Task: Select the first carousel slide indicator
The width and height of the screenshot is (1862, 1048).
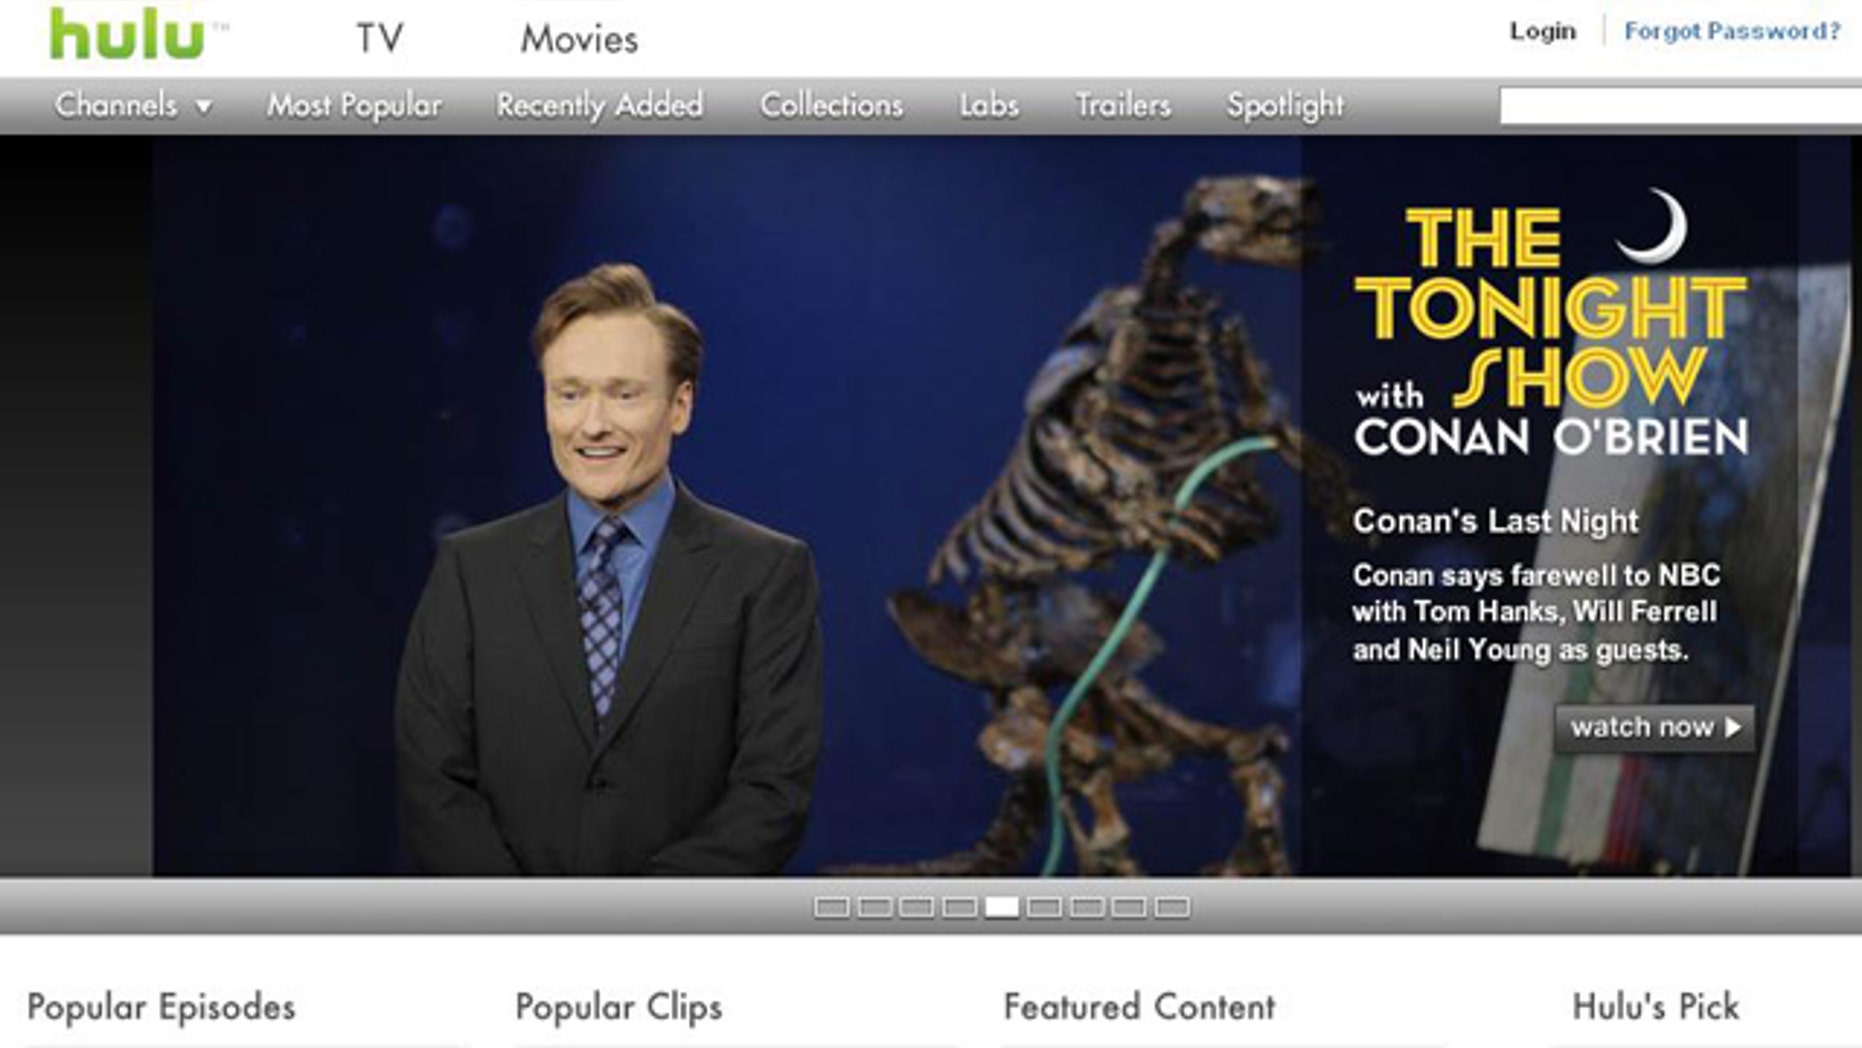Action: pyautogui.click(x=831, y=907)
